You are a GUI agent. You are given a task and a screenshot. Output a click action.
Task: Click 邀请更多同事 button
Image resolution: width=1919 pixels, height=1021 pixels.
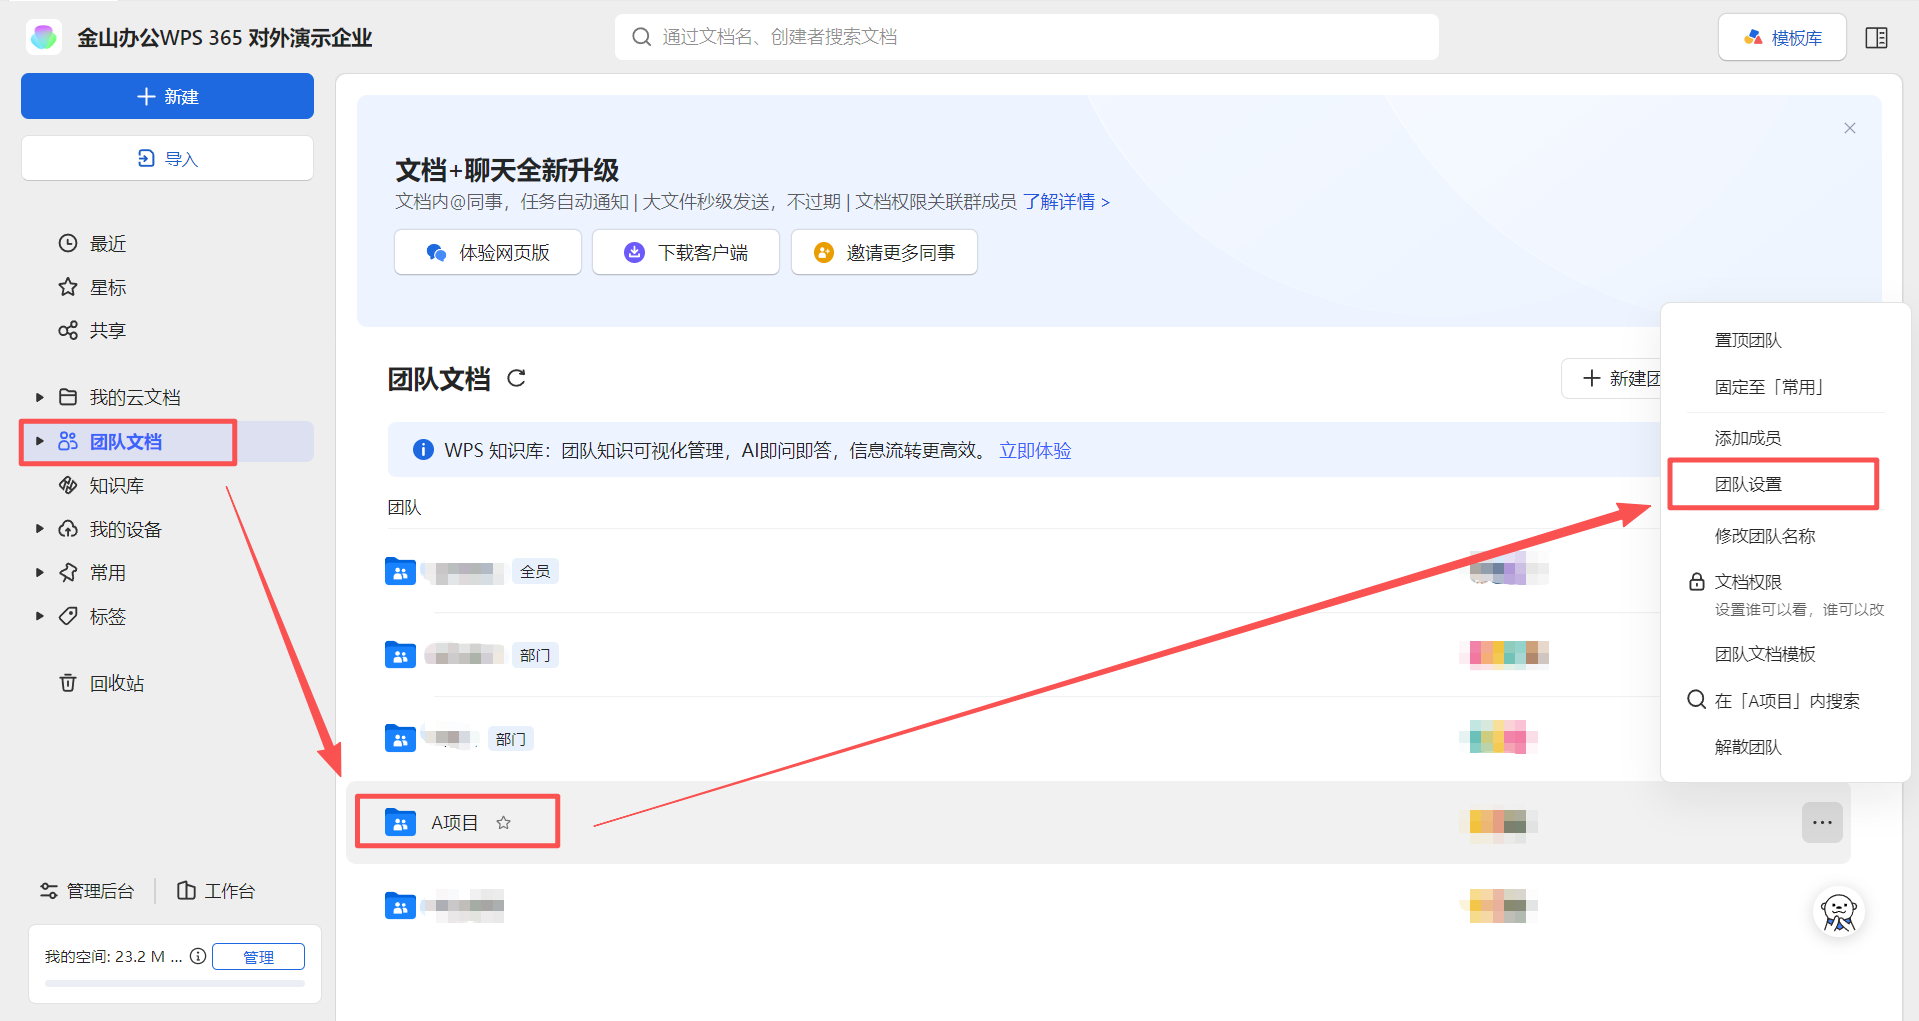(884, 252)
